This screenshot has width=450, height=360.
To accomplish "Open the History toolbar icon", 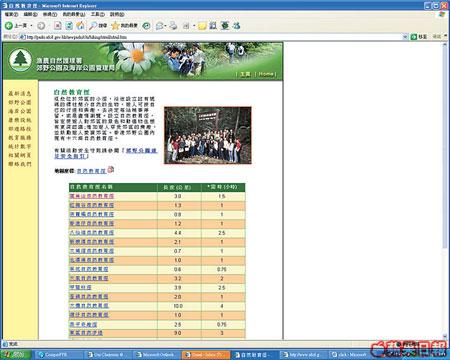I will pyautogui.click(x=146, y=26).
